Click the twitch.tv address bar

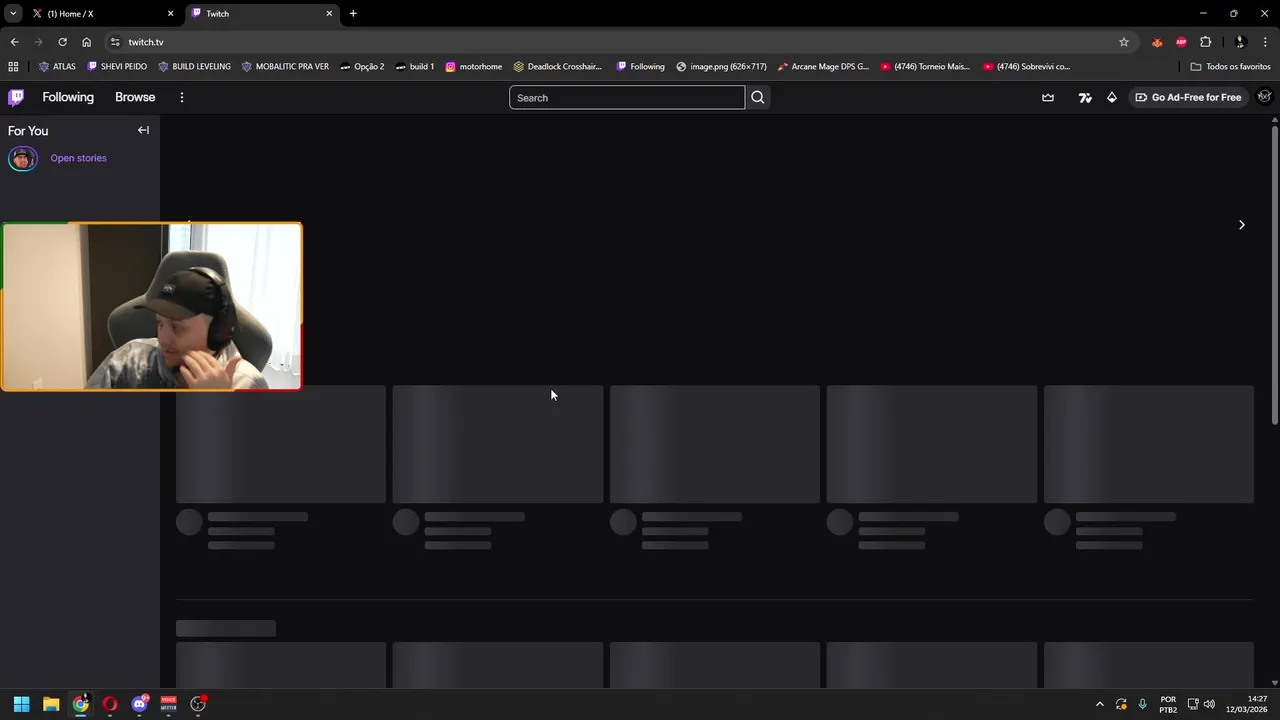click(x=620, y=42)
